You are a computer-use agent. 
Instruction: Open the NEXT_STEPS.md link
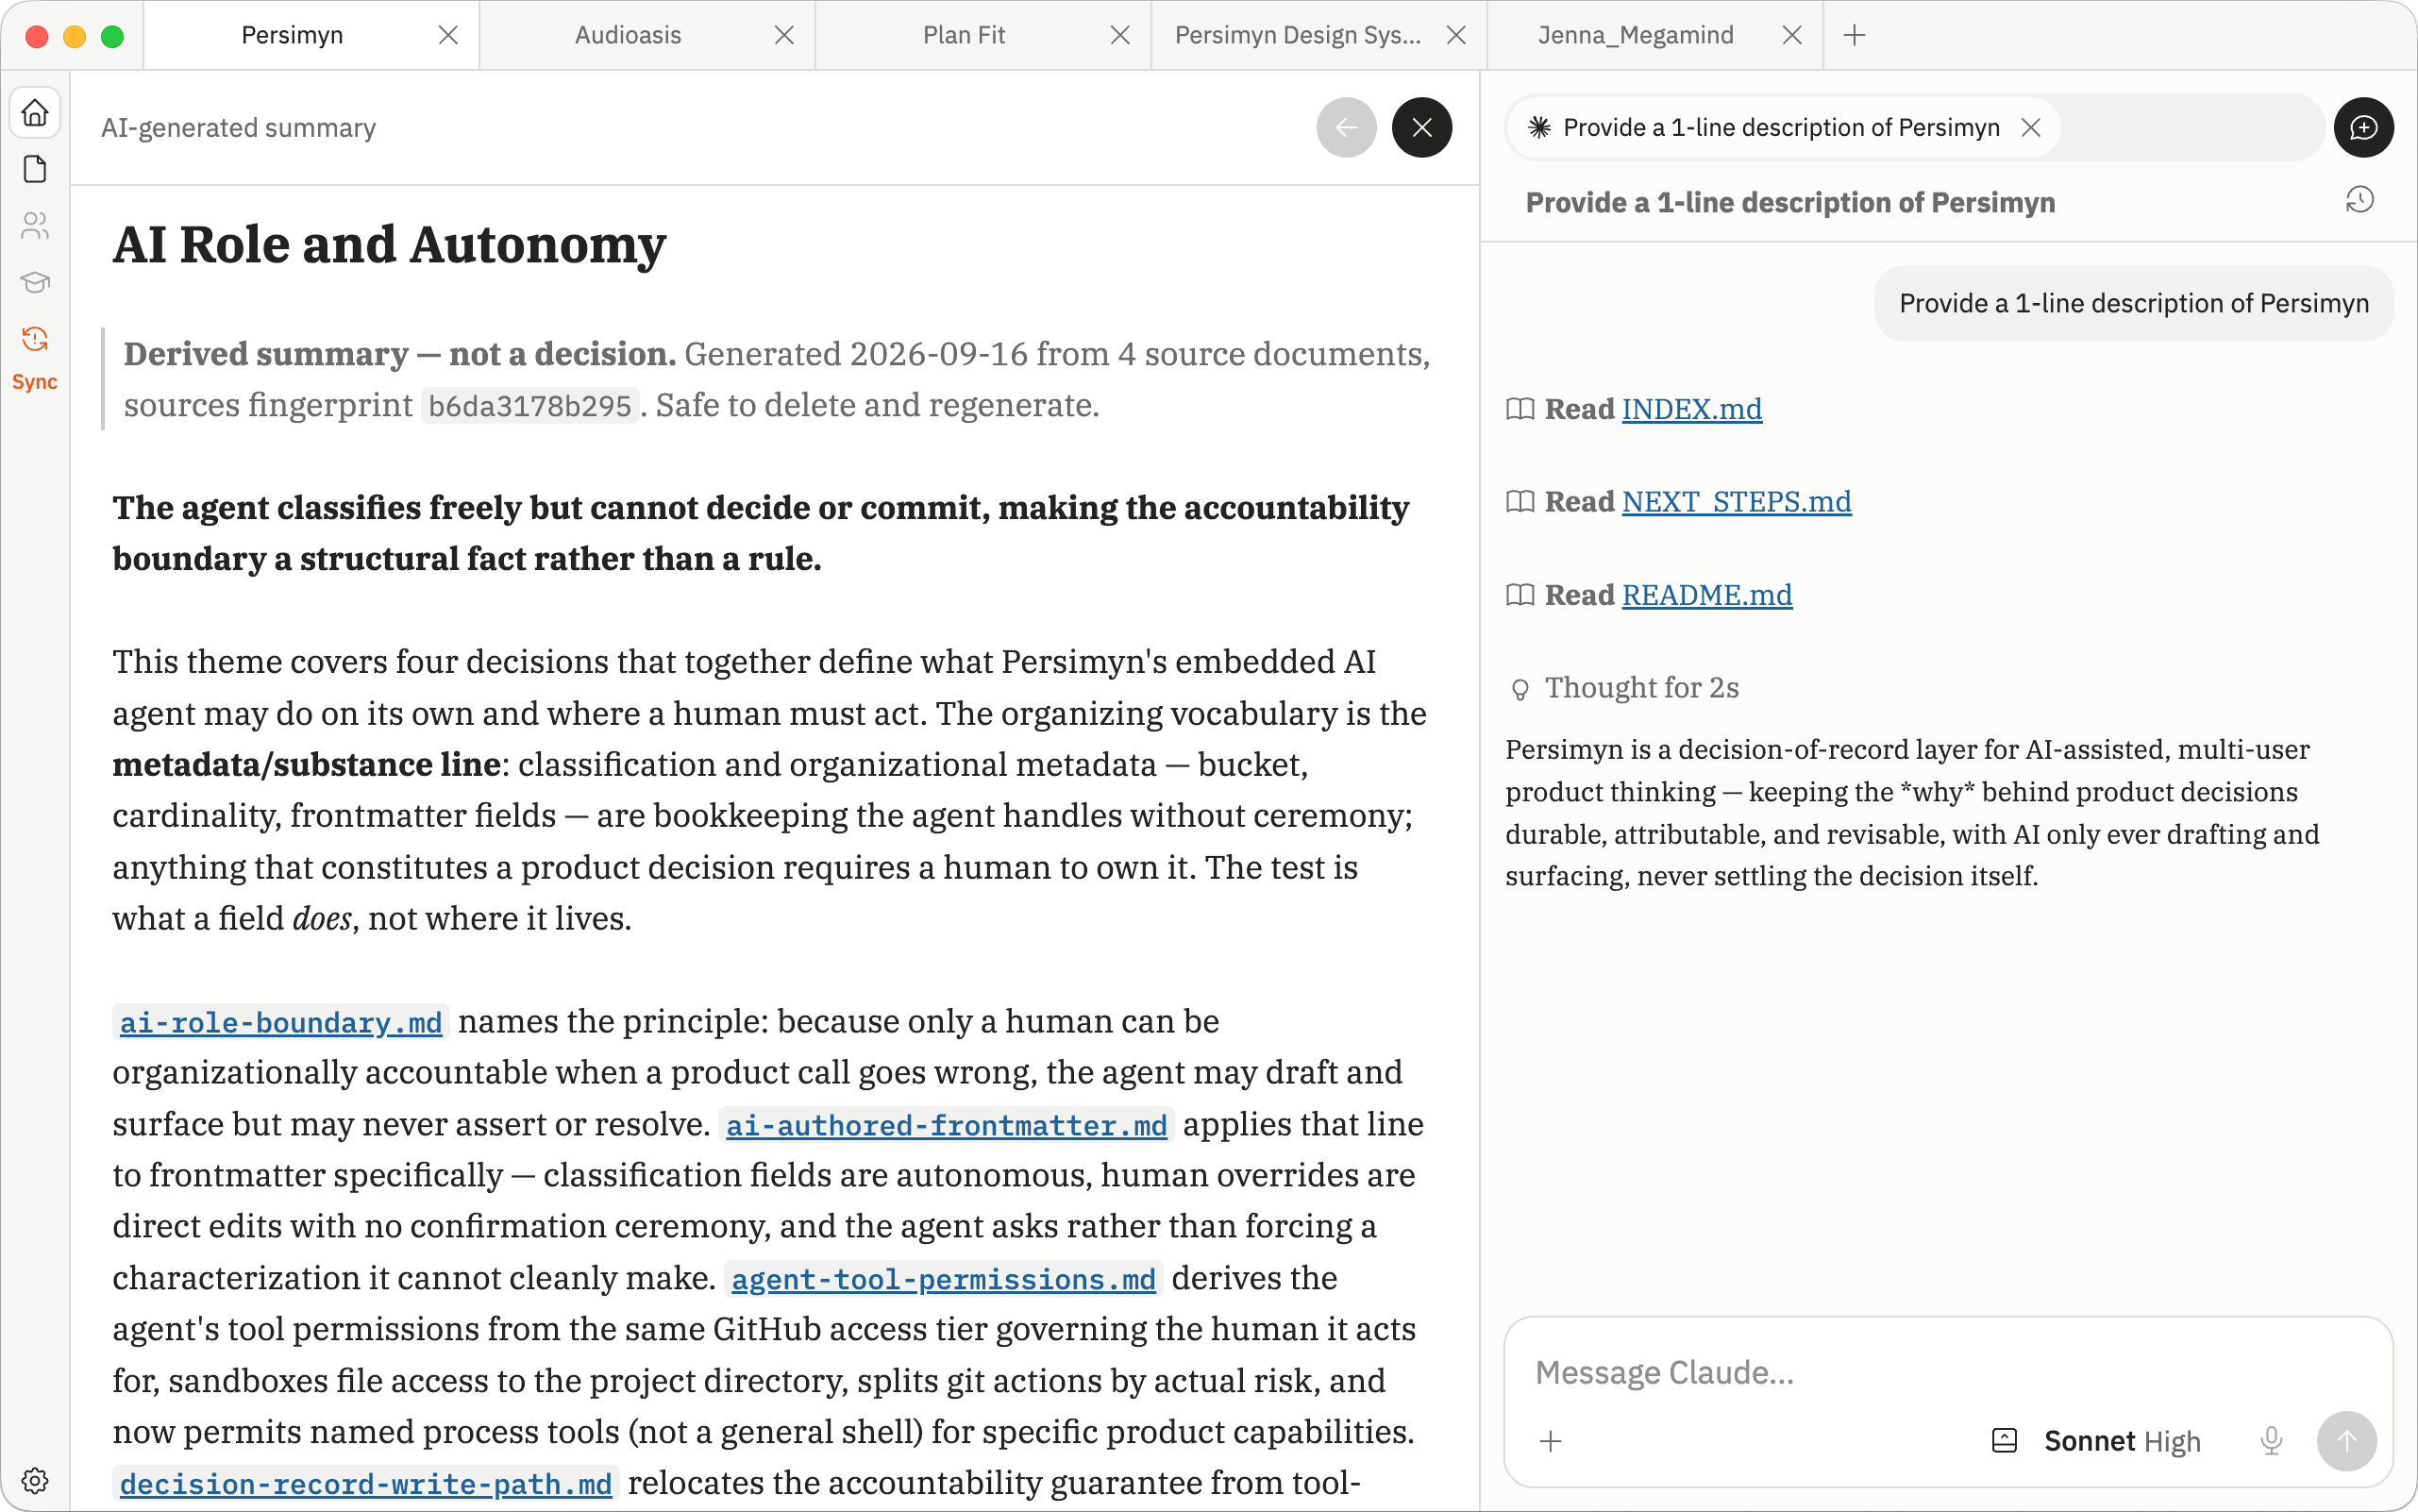click(x=1736, y=501)
